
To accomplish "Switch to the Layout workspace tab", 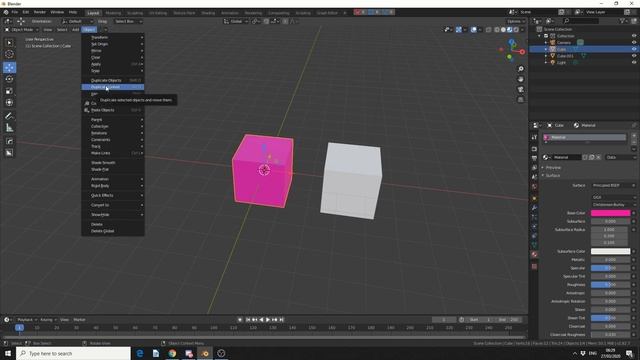I will [93, 13].
